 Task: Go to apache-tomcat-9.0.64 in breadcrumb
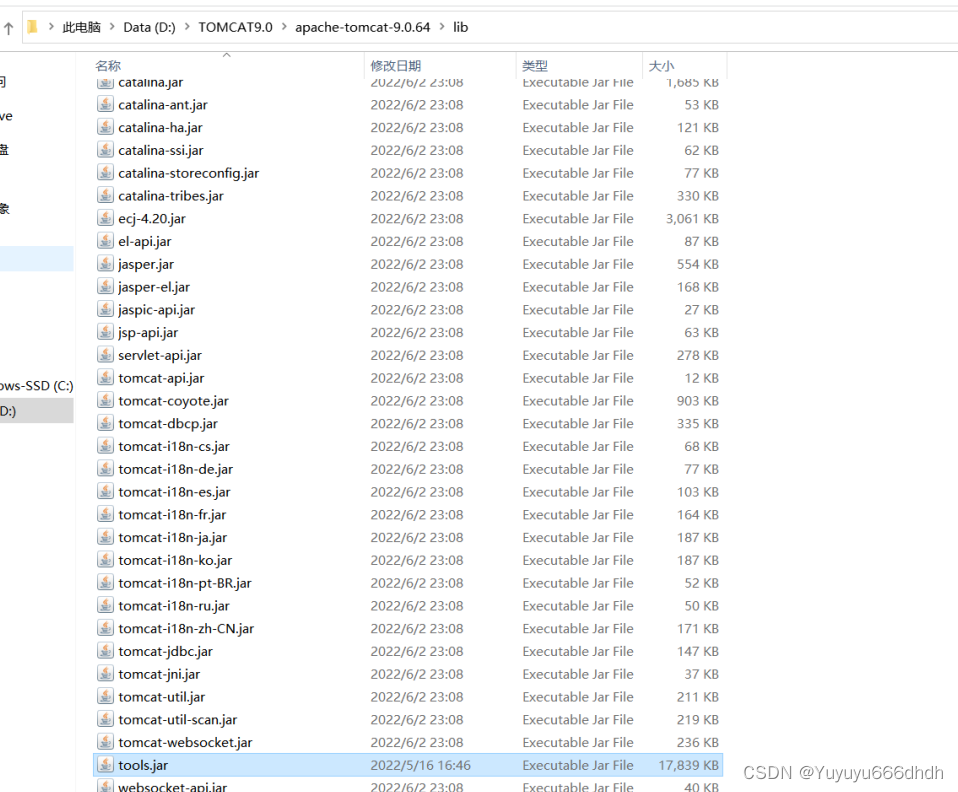point(362,27)
